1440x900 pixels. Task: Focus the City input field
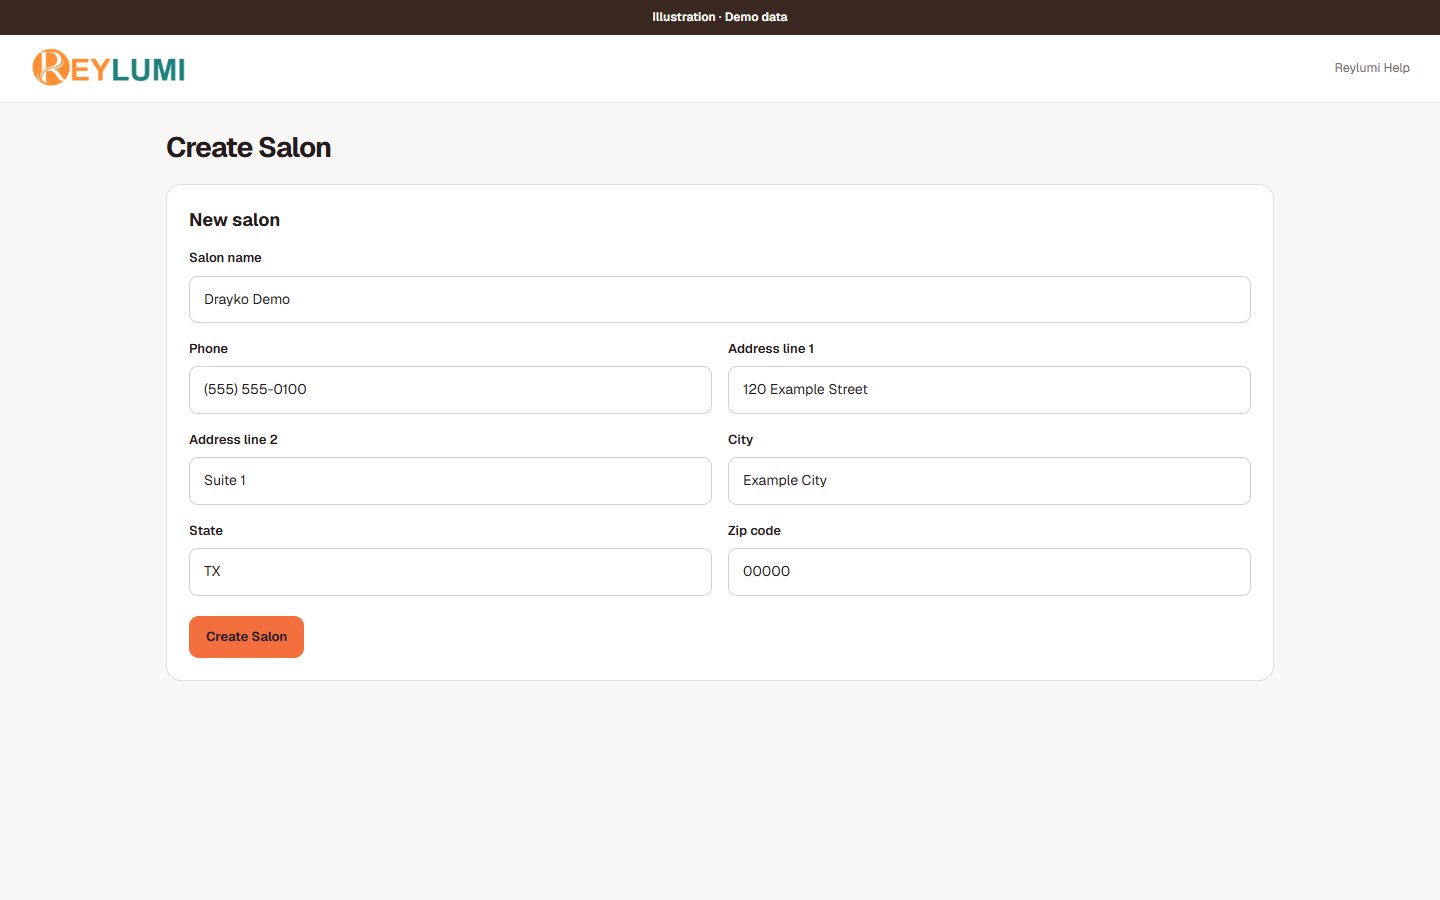click(x=989, y=481)
